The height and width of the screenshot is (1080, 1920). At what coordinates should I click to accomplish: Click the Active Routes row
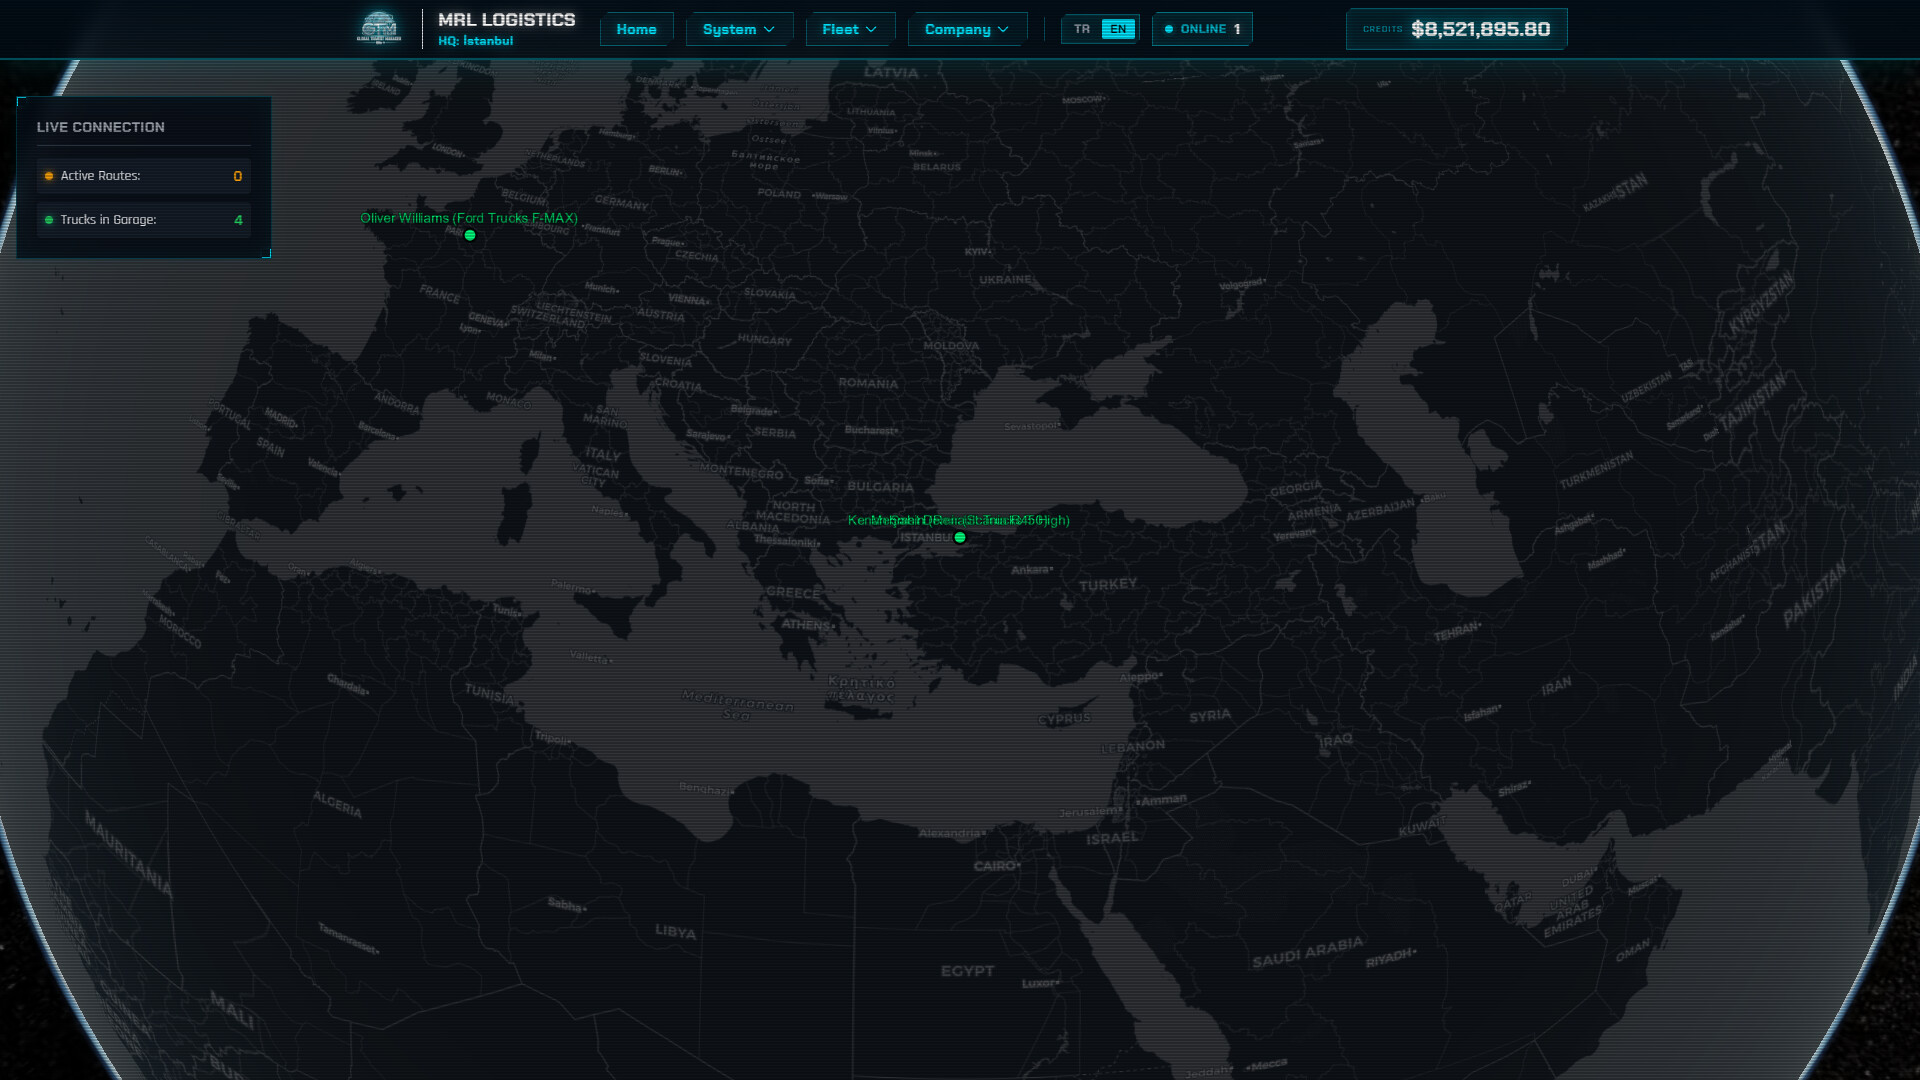(143, 175)
